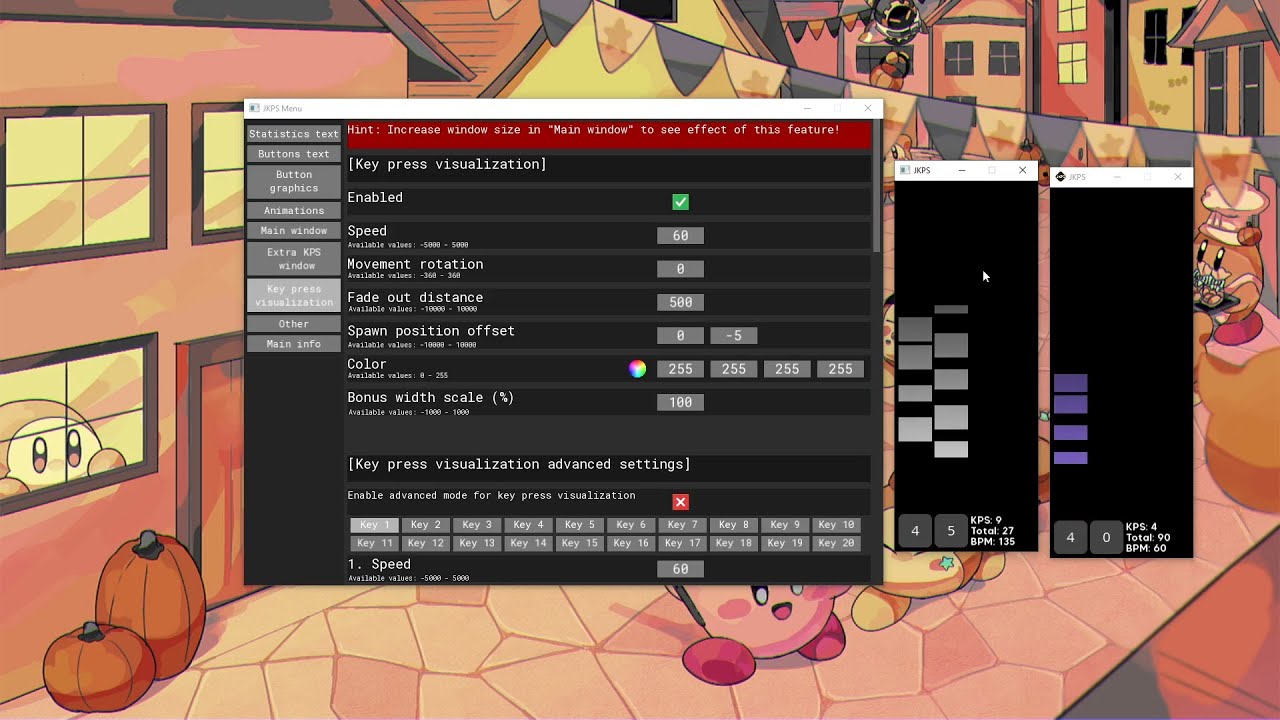Select the Key 8 button
Viewport: 1280px width, 720px height.
point(733,525)
